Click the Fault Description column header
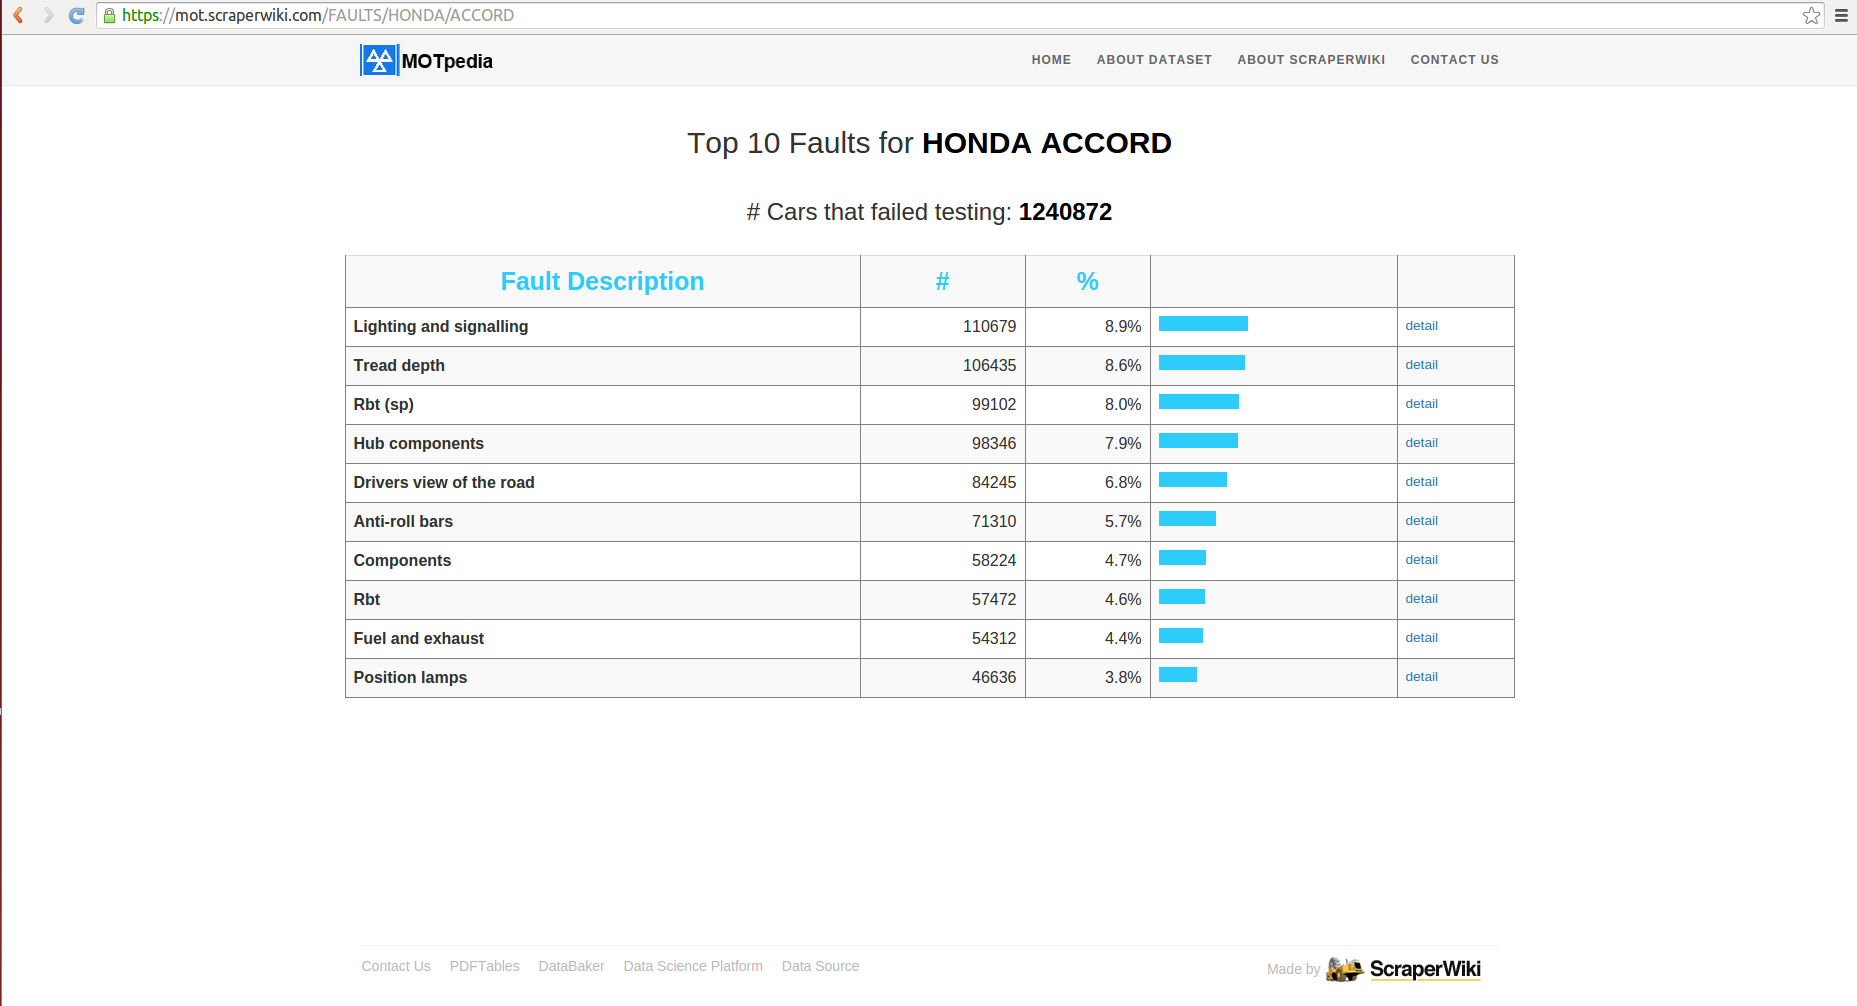The image size is (1857, 1006). pyautogui.click(x=602, y=282)
